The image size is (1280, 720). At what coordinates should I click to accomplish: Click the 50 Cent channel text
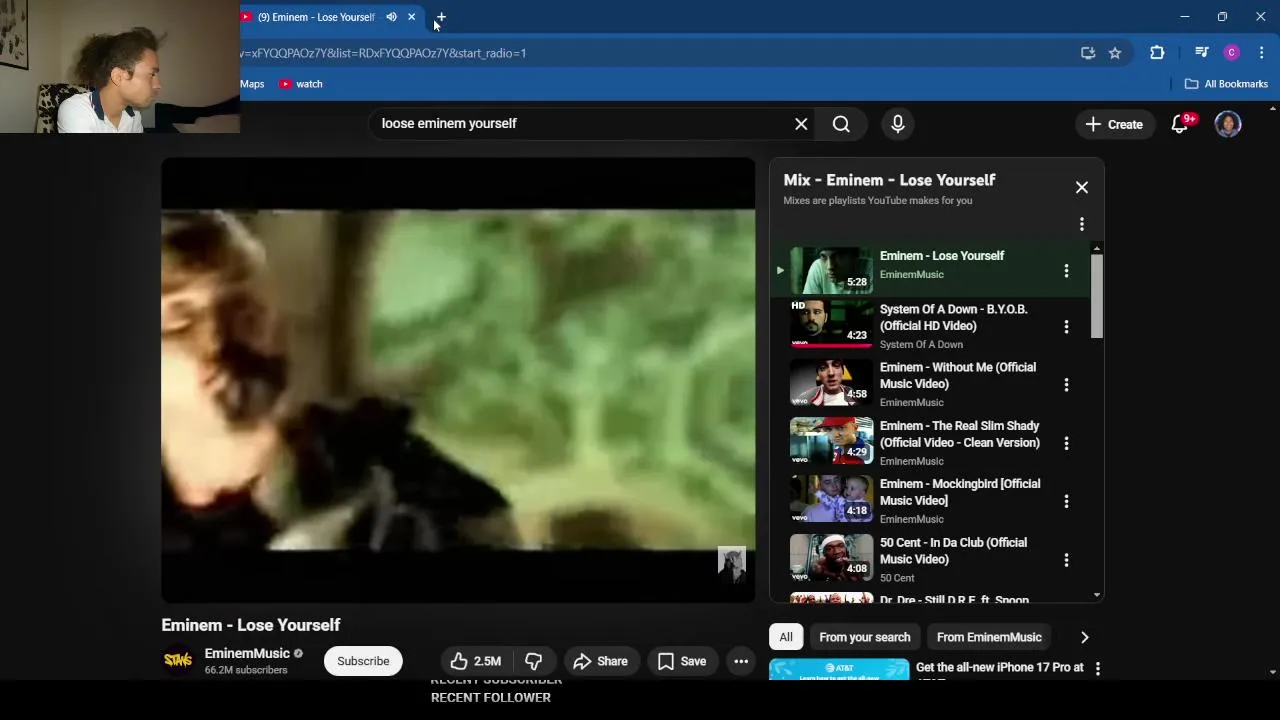[897, 578]
